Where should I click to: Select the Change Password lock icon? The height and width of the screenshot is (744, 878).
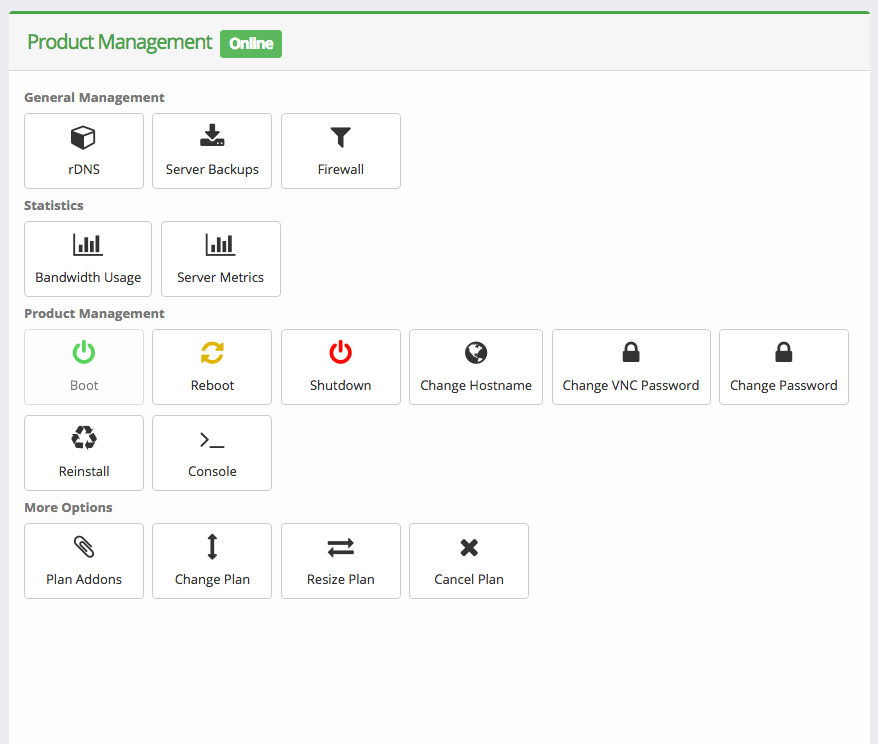784,352
